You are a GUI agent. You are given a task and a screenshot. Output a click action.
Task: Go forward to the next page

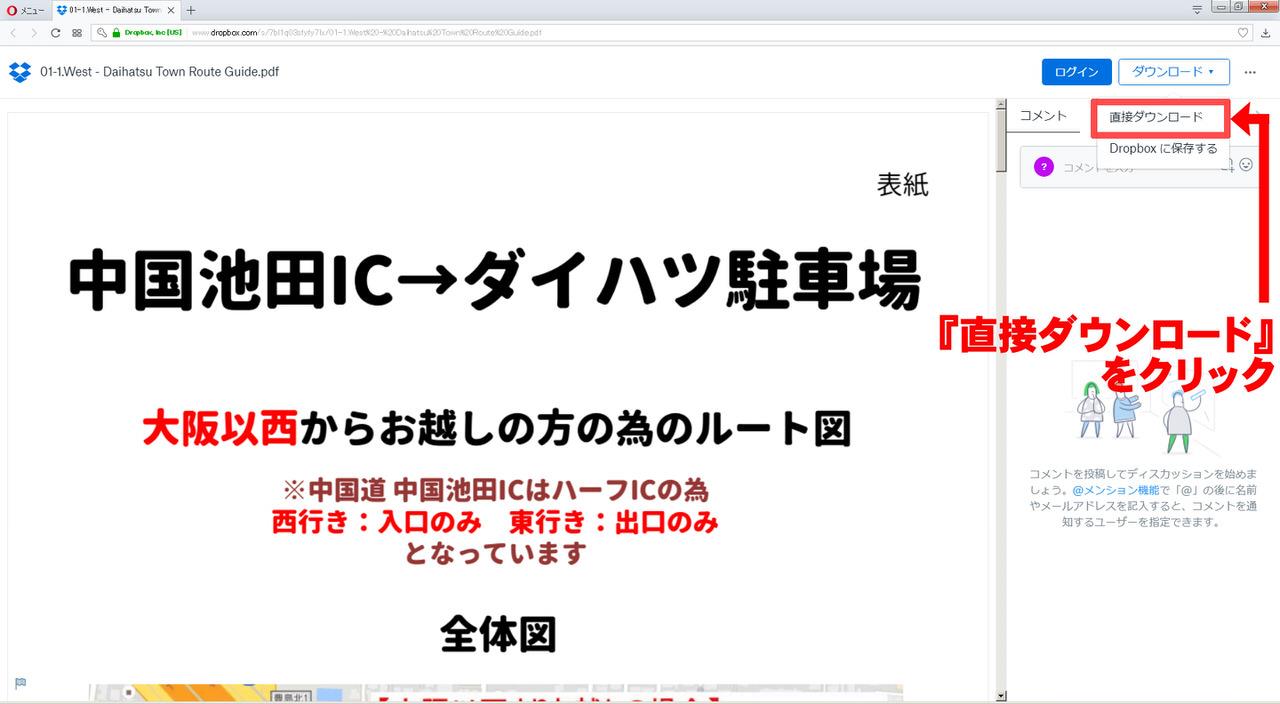pyautogui.click(x=34, y=32)
